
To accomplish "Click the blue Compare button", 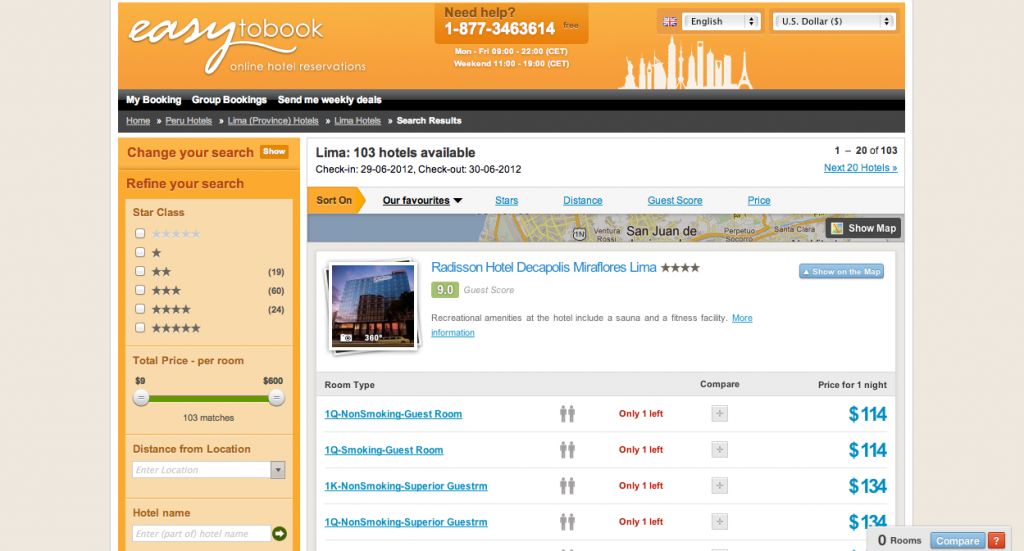I will tap(957, 541).
